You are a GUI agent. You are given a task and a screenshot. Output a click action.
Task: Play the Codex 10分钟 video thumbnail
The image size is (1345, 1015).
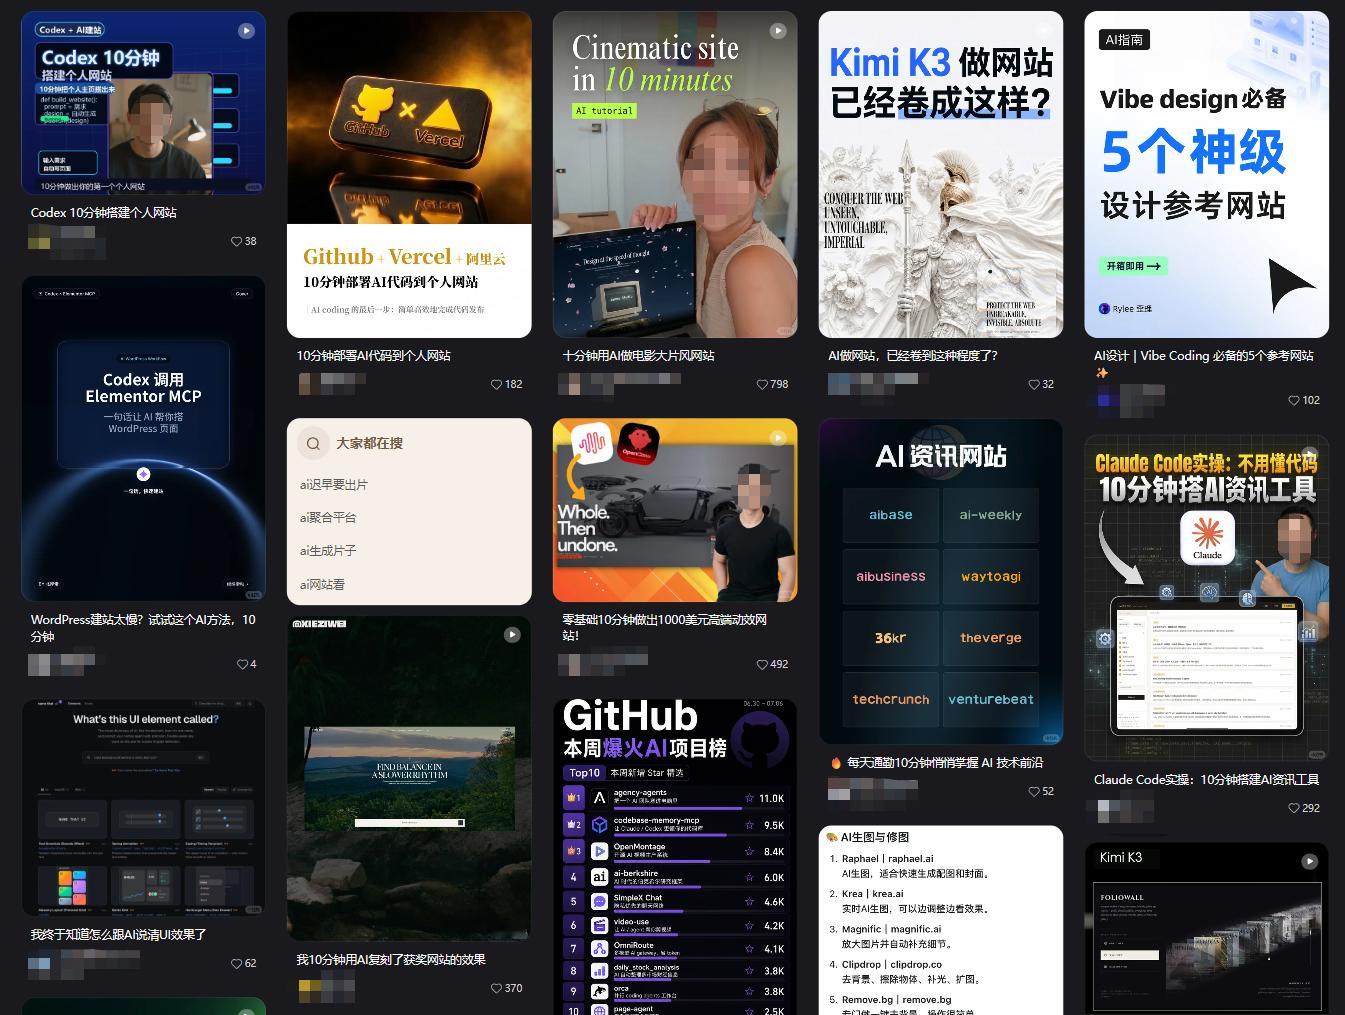point(246,31)
